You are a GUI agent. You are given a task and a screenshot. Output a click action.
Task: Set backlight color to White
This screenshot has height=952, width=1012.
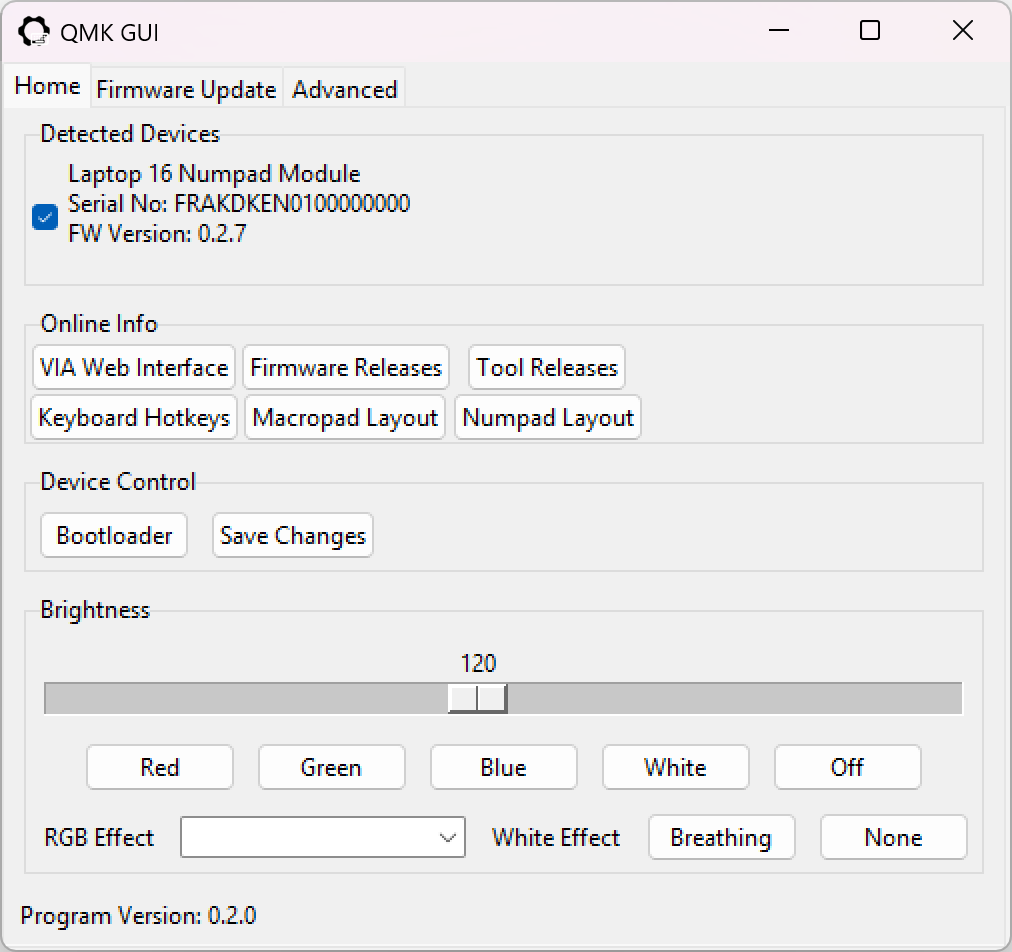(676, 767)
